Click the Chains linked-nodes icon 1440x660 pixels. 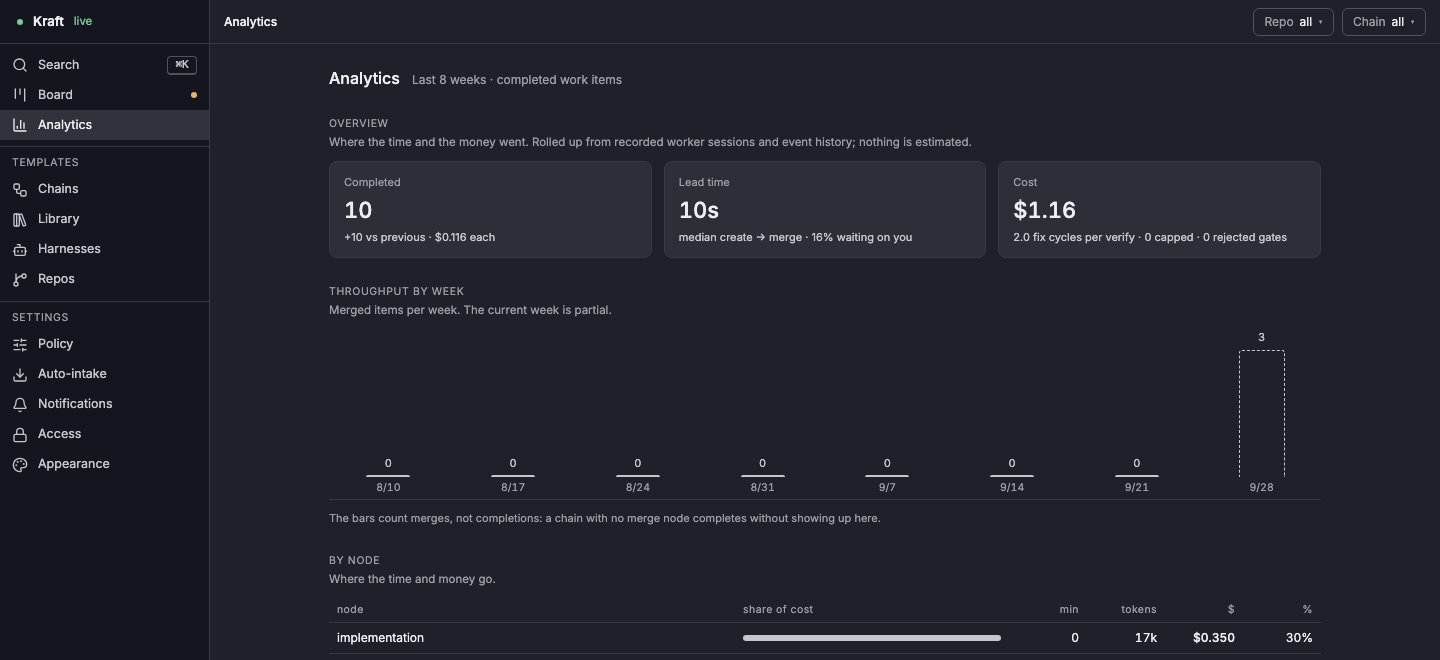20,189
